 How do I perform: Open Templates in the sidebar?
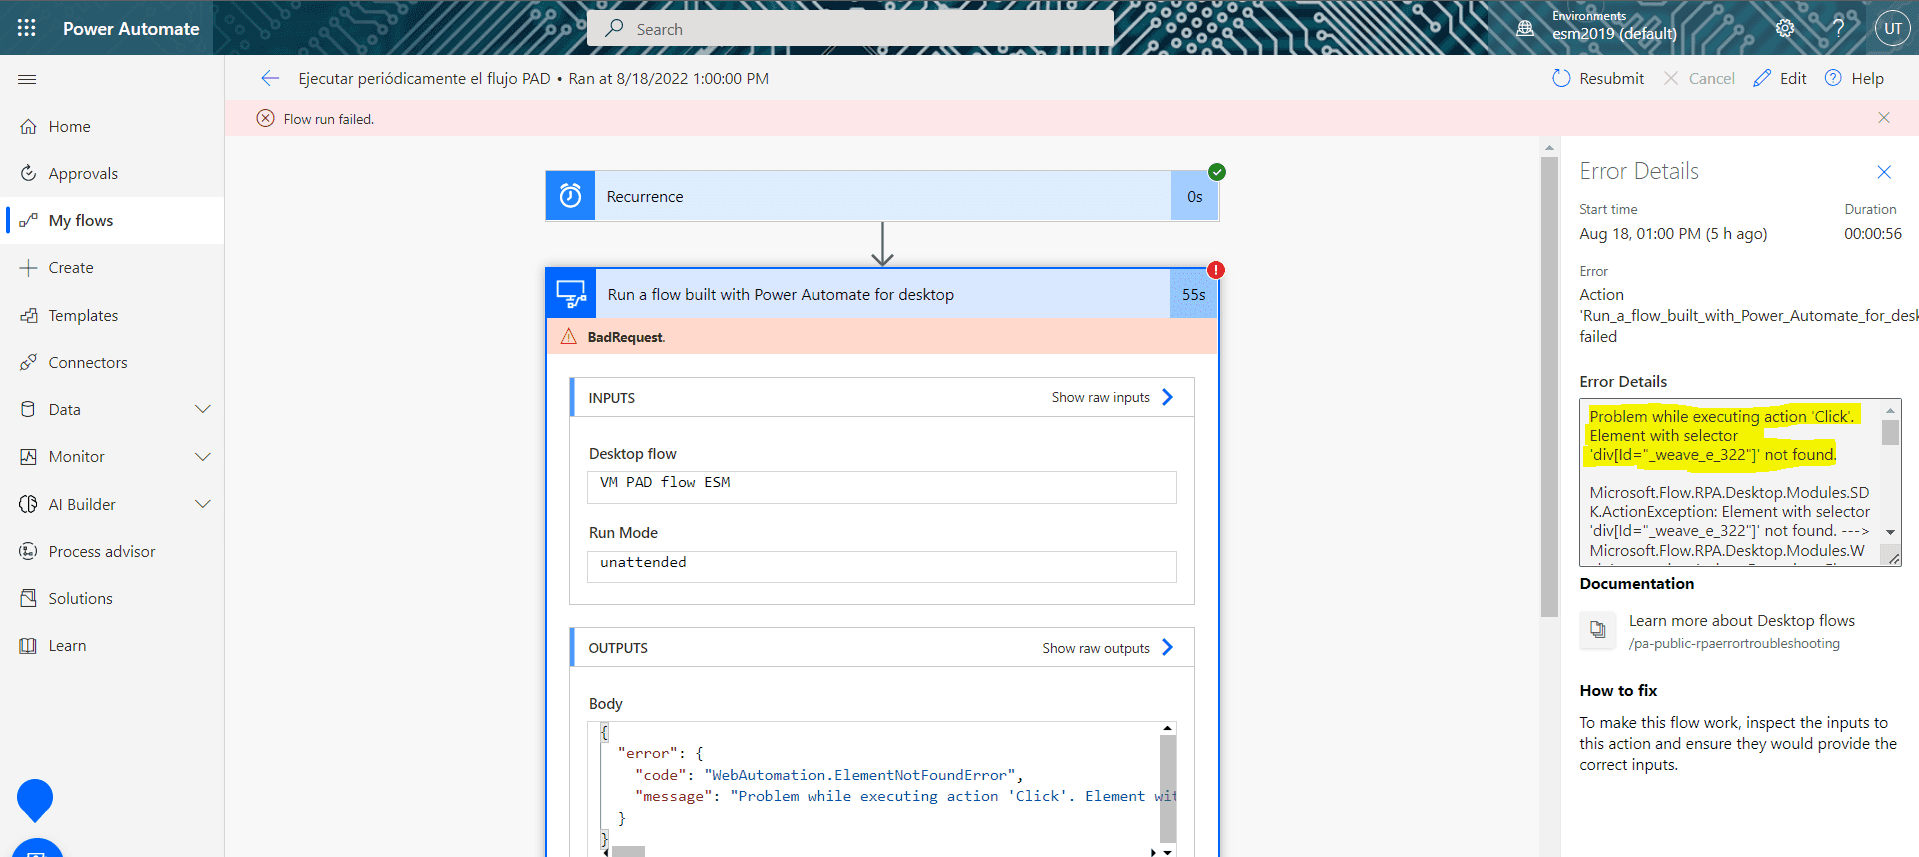(x=112, y=315)
